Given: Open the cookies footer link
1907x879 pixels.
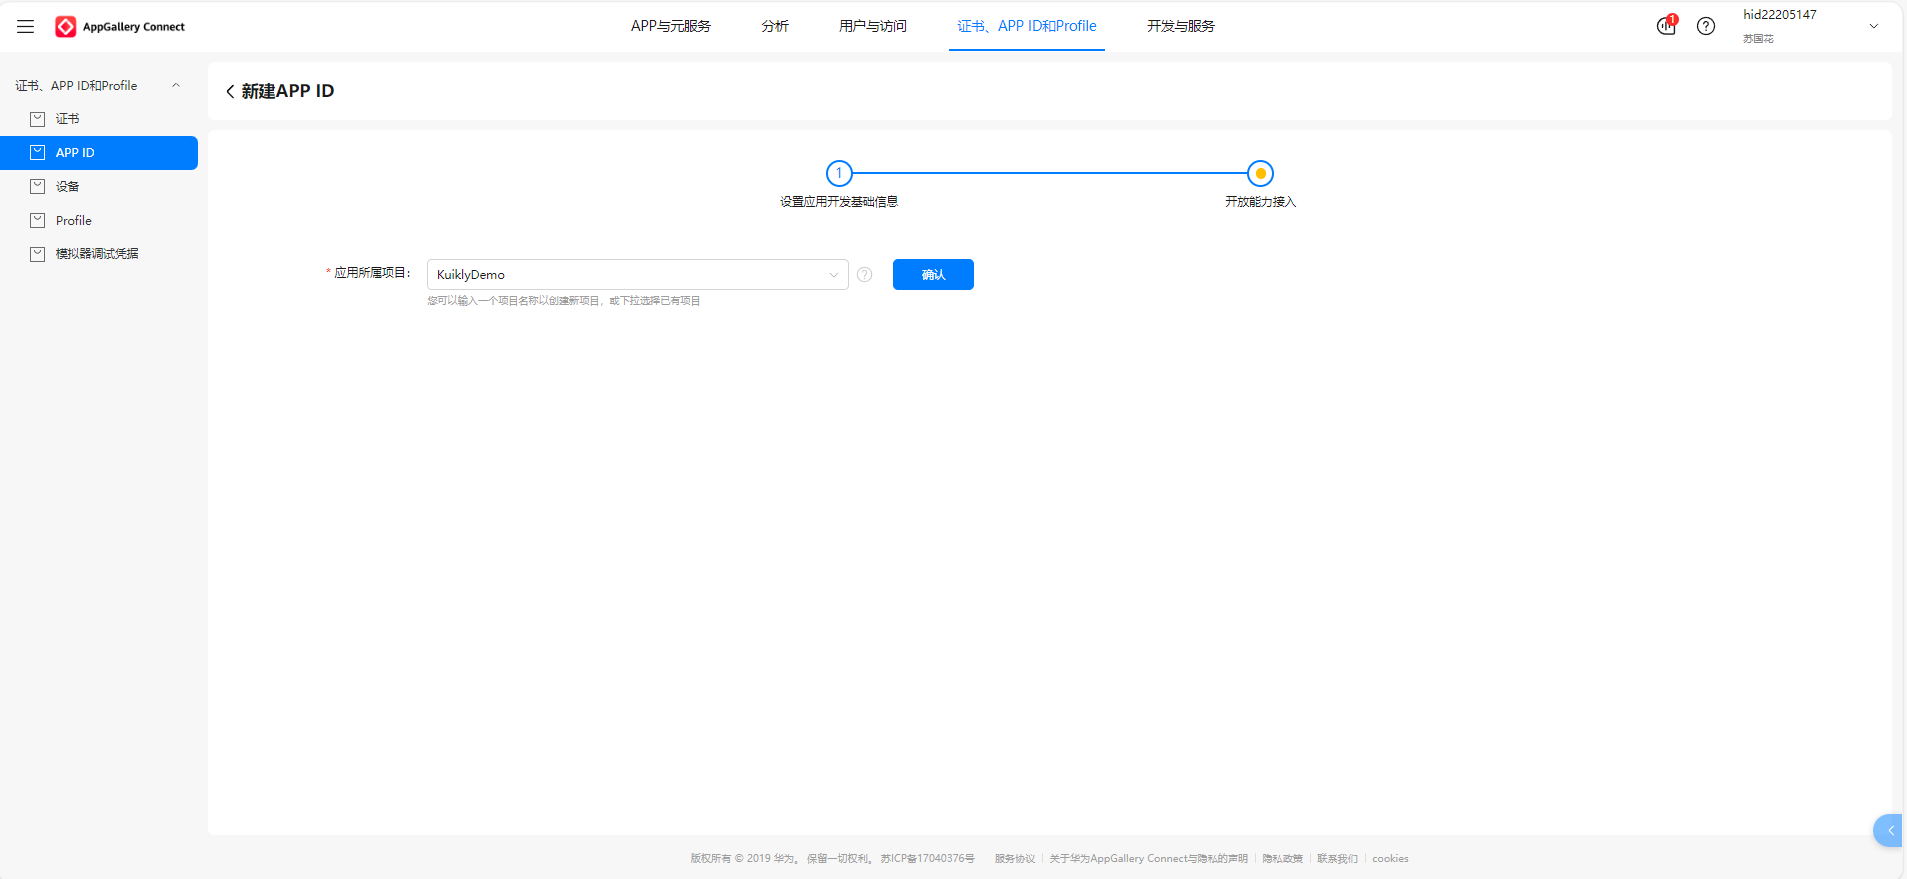Looking at the screenshot, I should coord(1390,859).
